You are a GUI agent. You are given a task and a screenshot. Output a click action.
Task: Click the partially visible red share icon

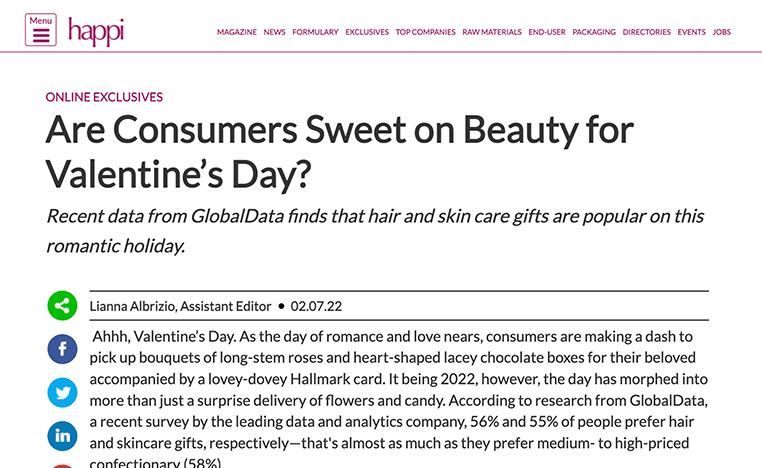62,466
